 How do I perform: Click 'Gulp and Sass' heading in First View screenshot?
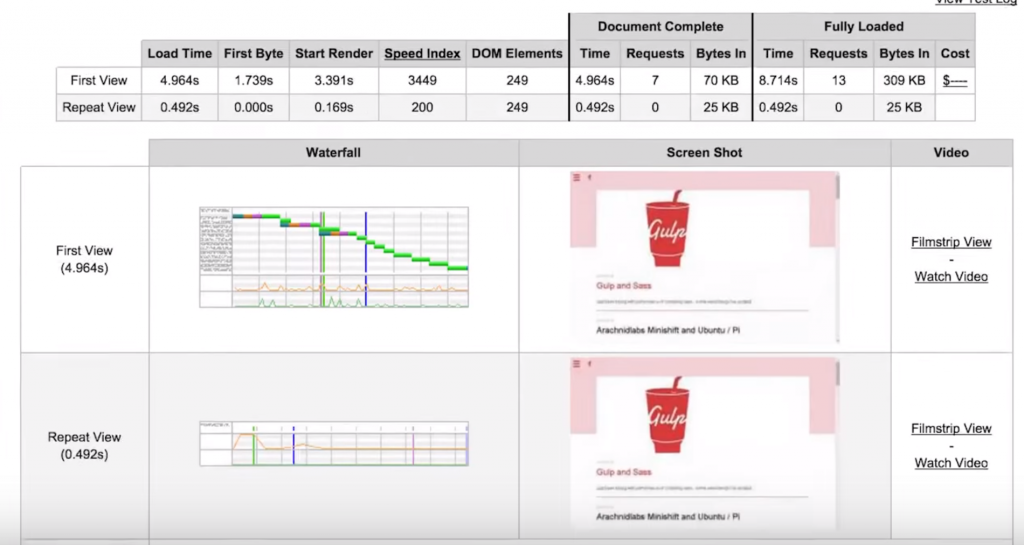pyautogui.click(x=623, y=286)
